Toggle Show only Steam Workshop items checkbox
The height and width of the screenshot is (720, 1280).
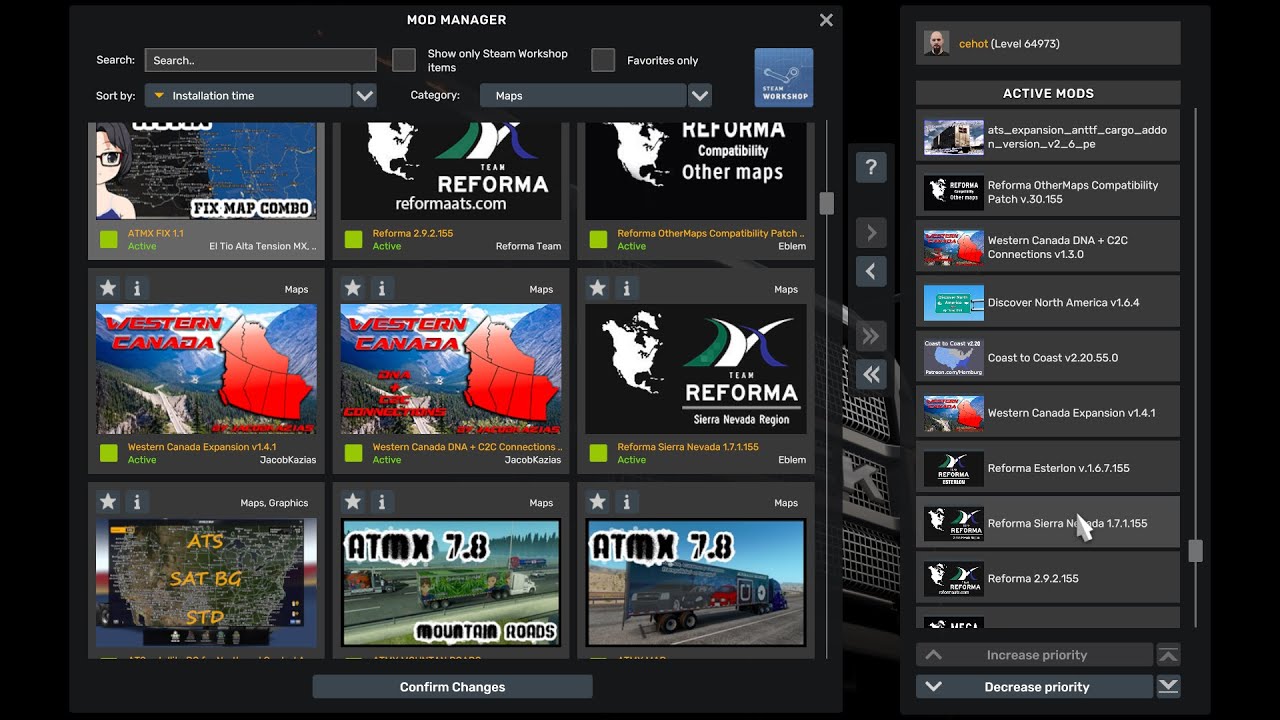404,60
